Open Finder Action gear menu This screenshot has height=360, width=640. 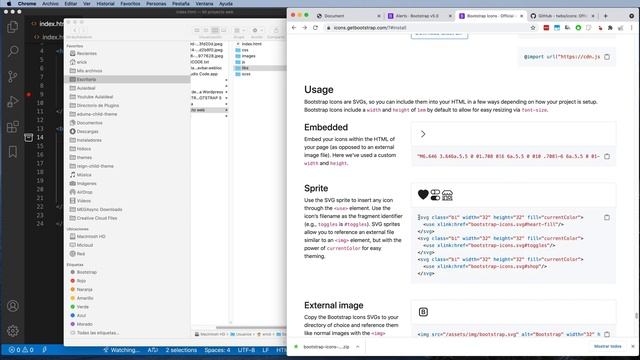pos(257,31)
